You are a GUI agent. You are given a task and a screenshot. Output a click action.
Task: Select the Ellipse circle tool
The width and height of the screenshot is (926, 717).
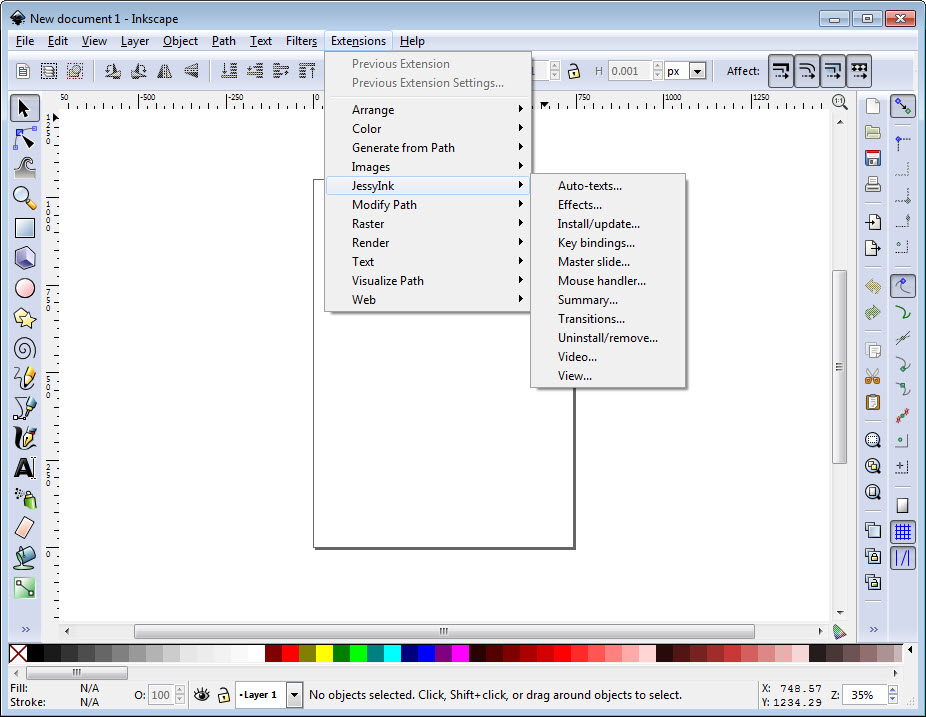tap(24, 288)
